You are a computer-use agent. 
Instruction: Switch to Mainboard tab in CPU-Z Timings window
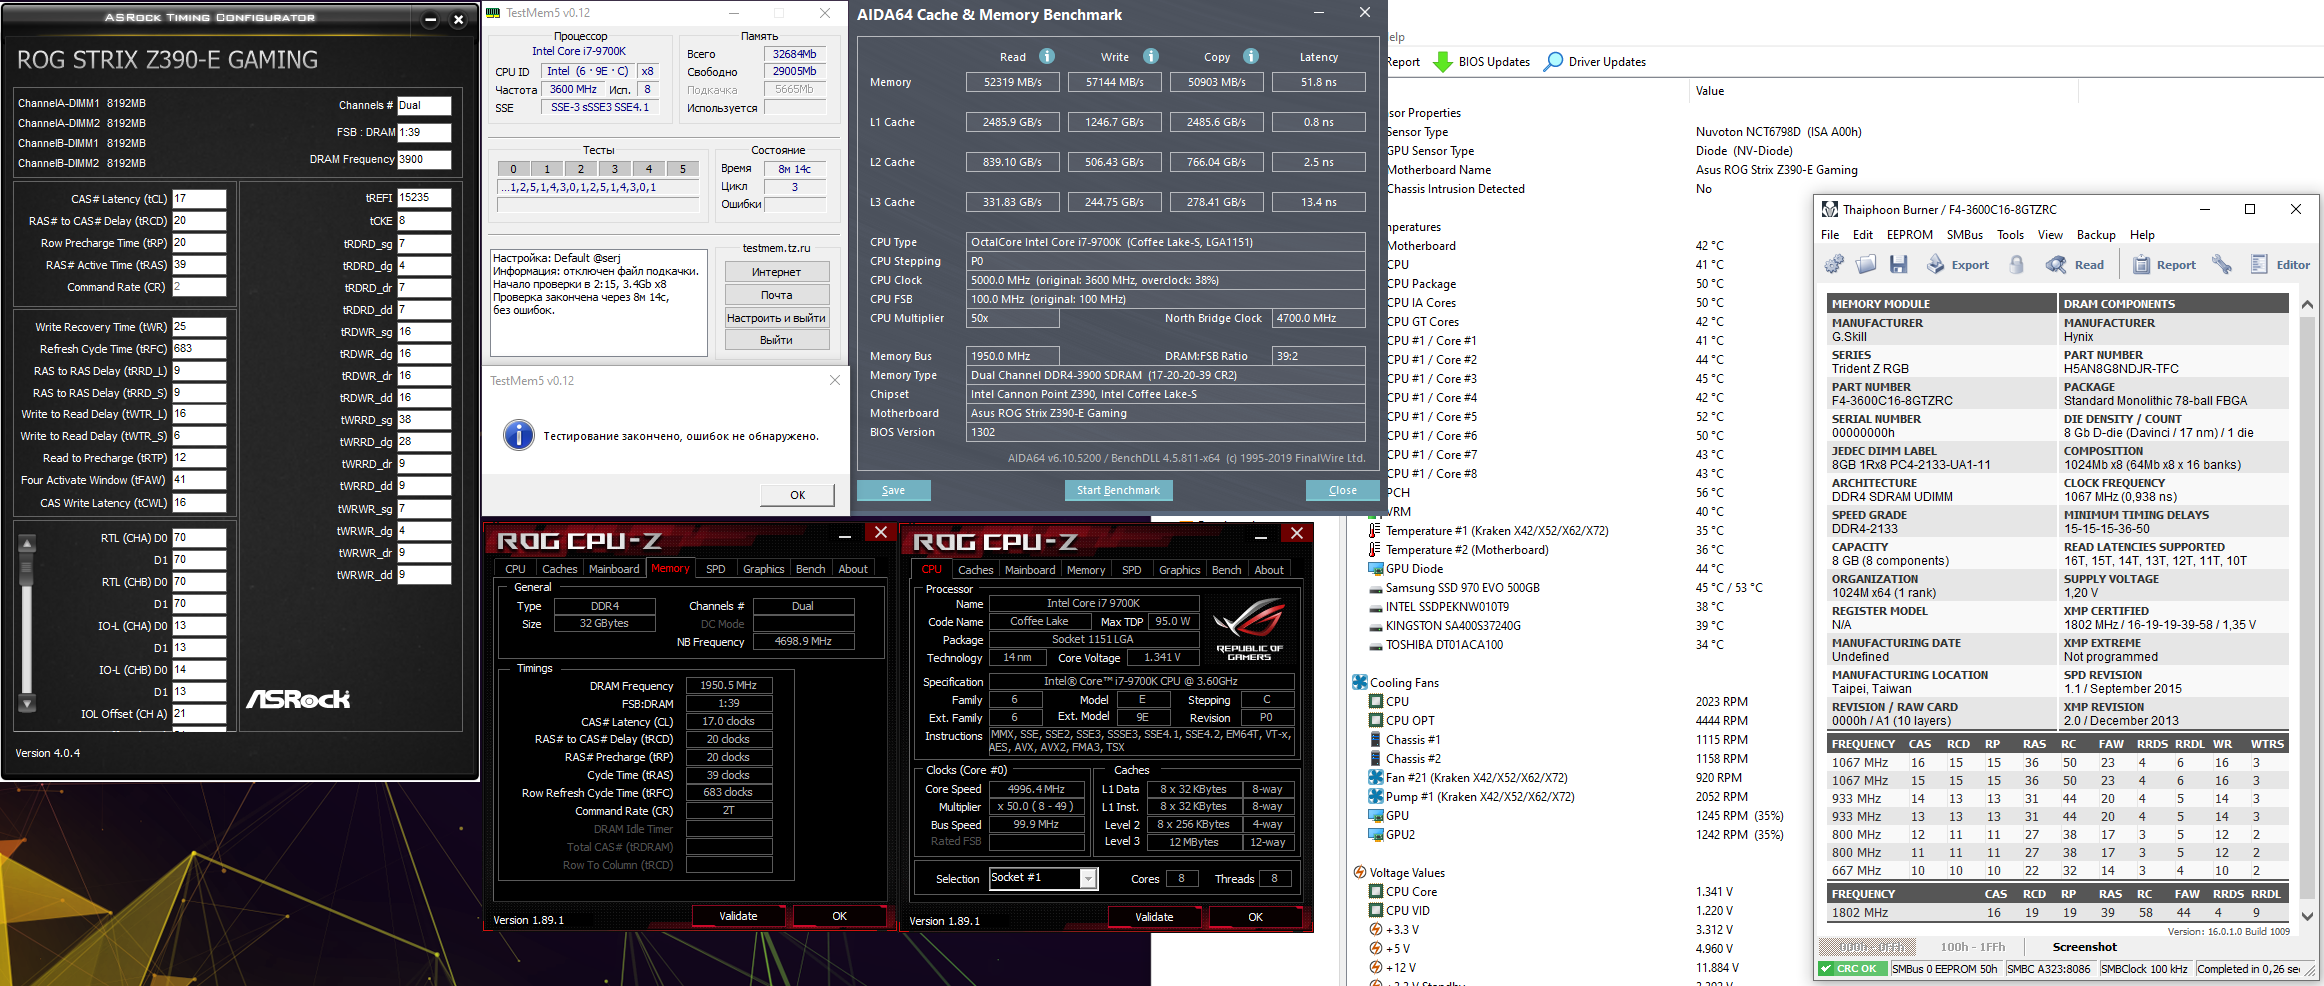click(x=614, y=569)
